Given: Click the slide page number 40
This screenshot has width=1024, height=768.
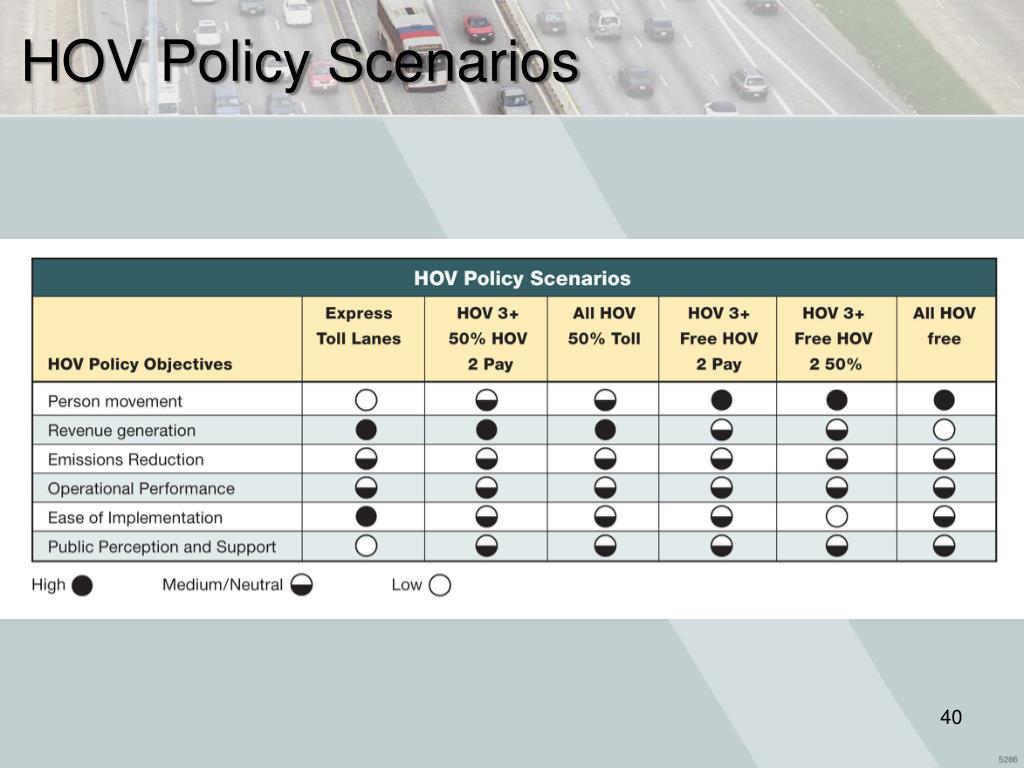Looking at the screenshot, I should point(951,717).
